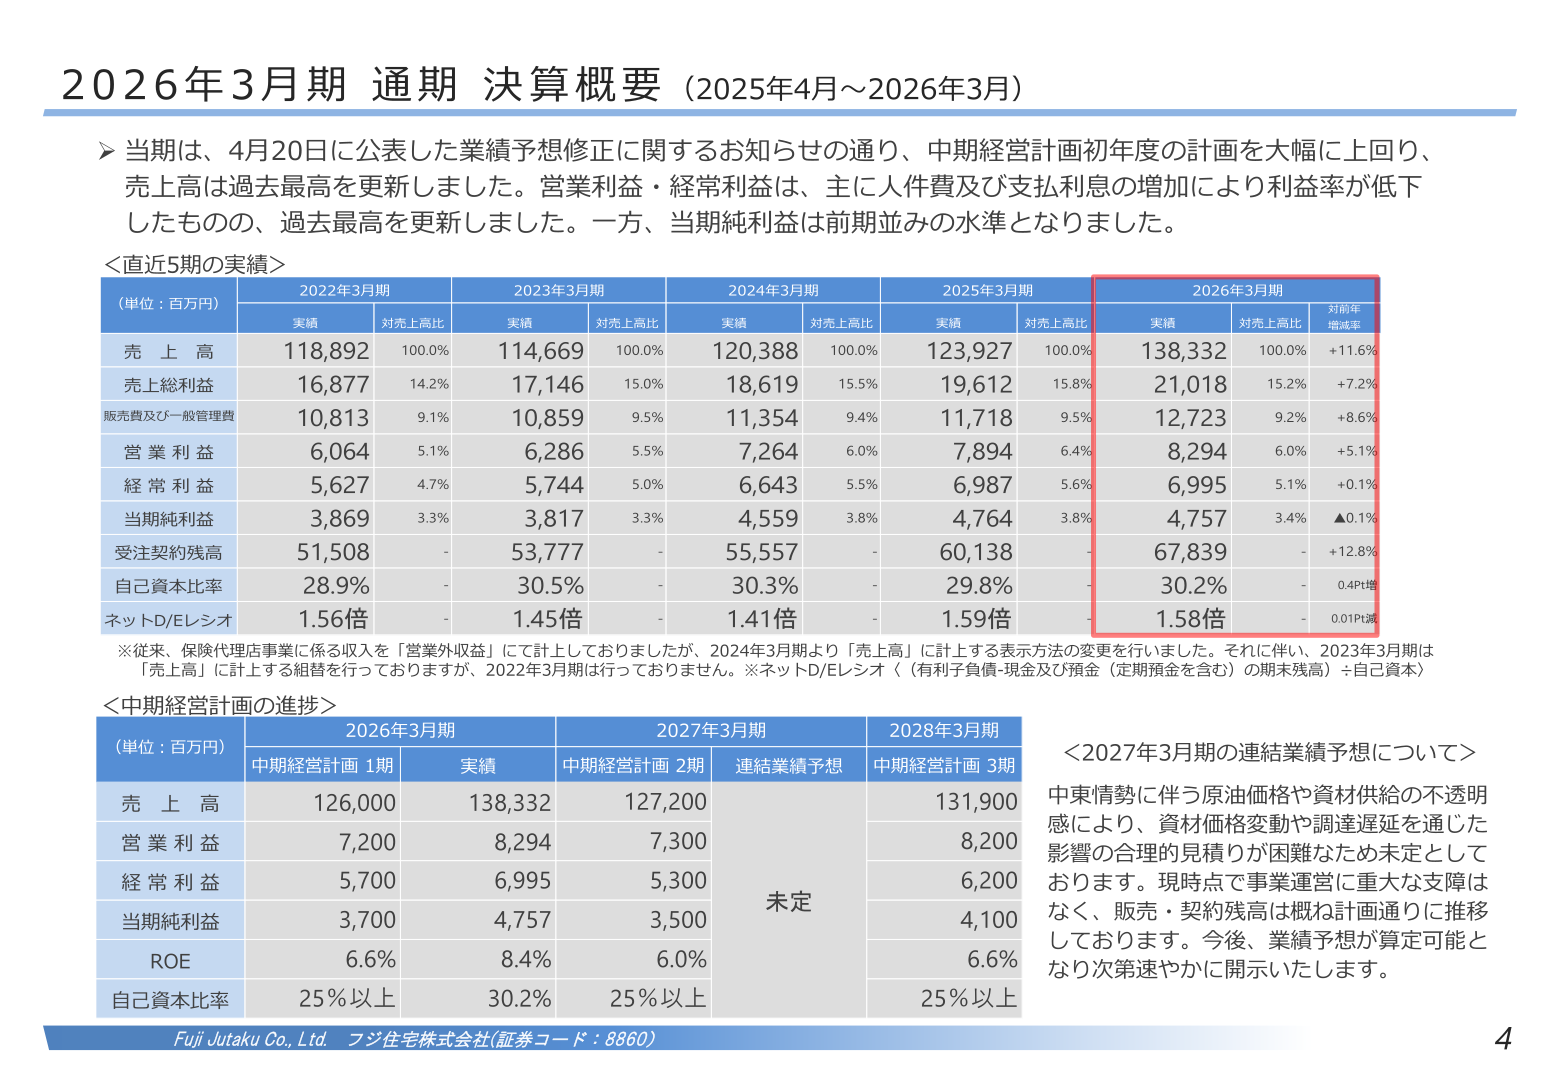Click the ネットD/Eレシオ row label
This screenshot has height=1080, width=1560.
[x=169, y=620]
